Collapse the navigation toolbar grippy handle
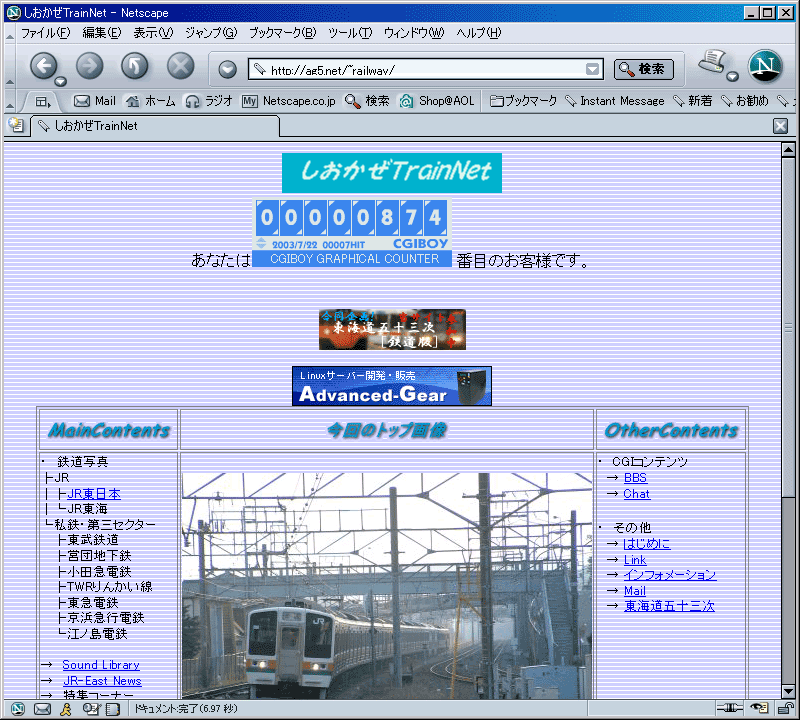The height and width of the screenshot is (720, 800). point(10,66)
